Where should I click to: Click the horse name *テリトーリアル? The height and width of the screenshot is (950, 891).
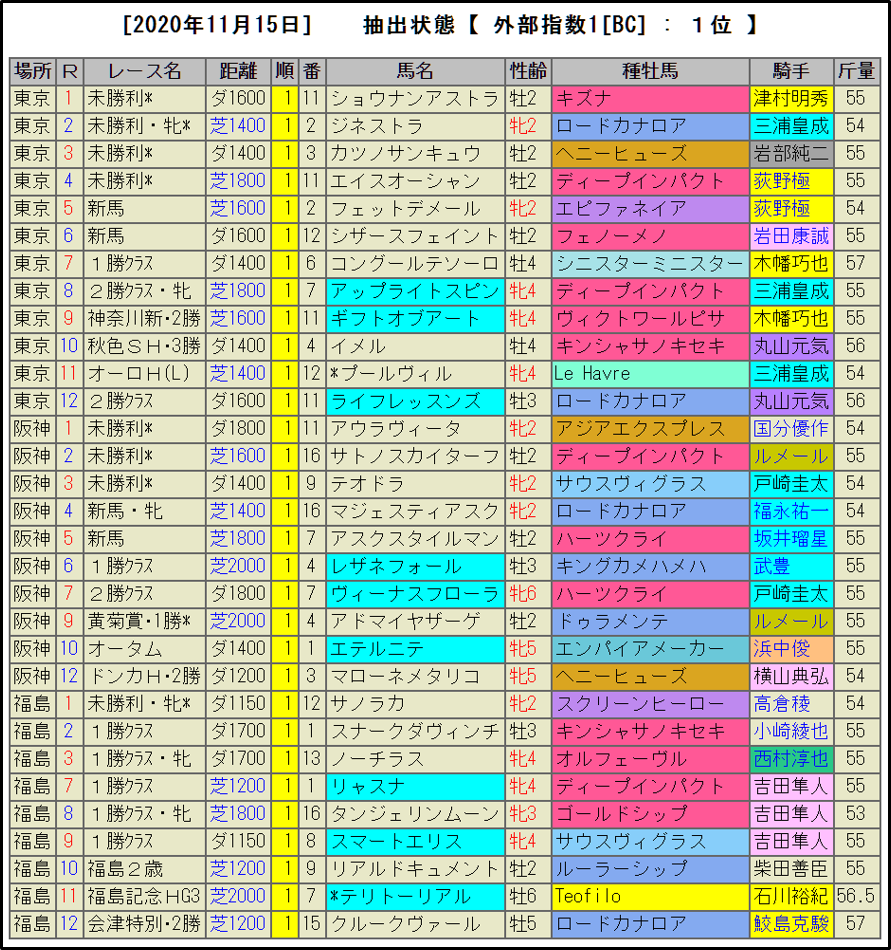414,896
